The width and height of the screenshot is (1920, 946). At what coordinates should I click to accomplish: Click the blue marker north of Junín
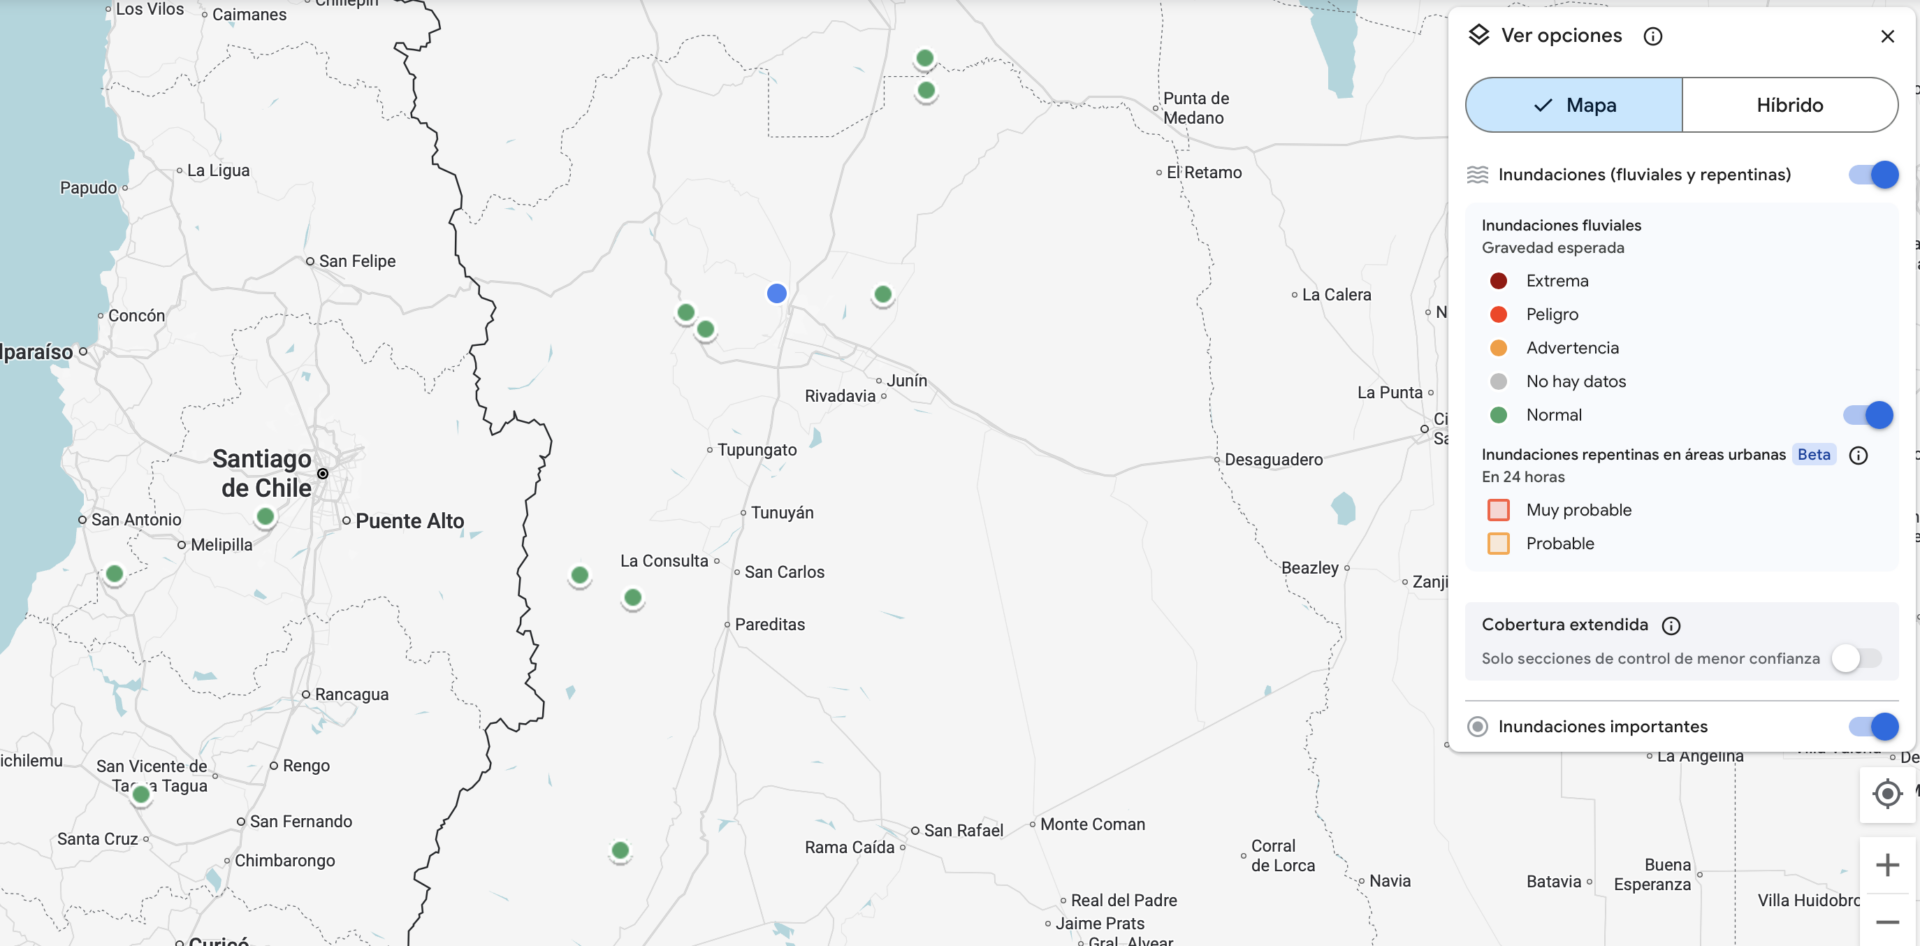pos(777,293)
